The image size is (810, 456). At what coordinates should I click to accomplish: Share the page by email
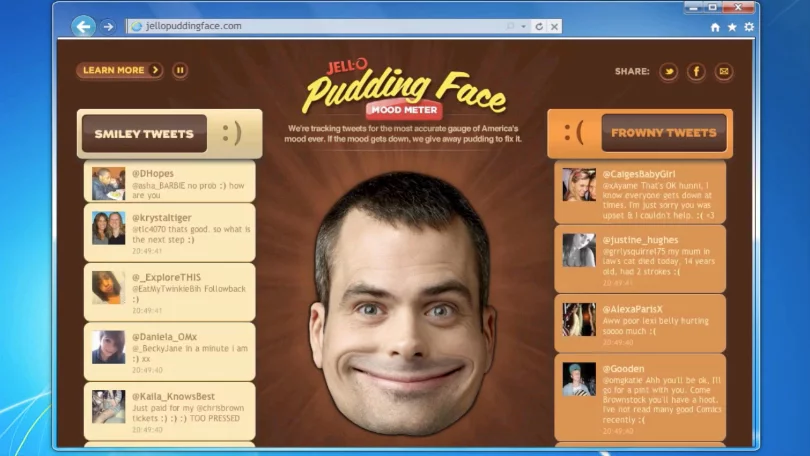[723, 72]
